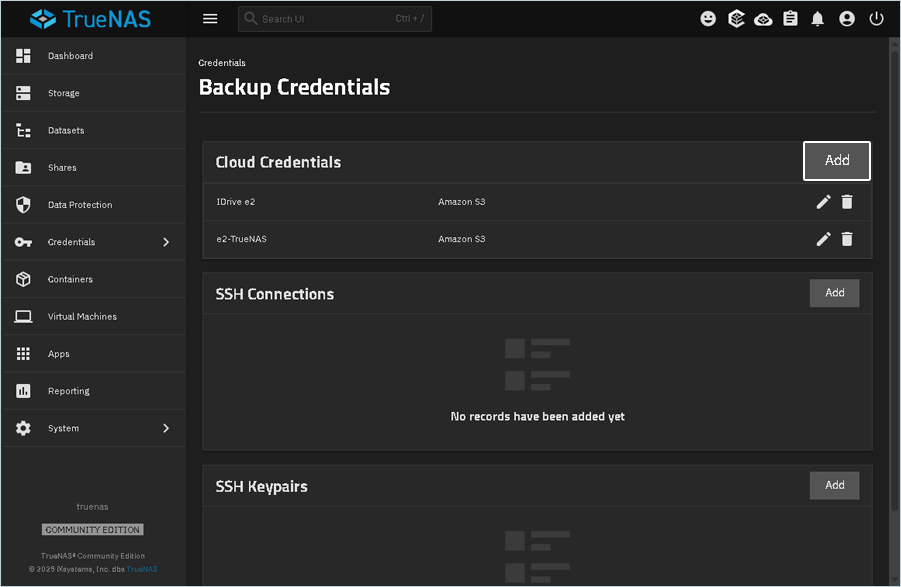Screen dimensions: 901x587
Task: Open the user account icon
Action: click(x=847, y=19)
